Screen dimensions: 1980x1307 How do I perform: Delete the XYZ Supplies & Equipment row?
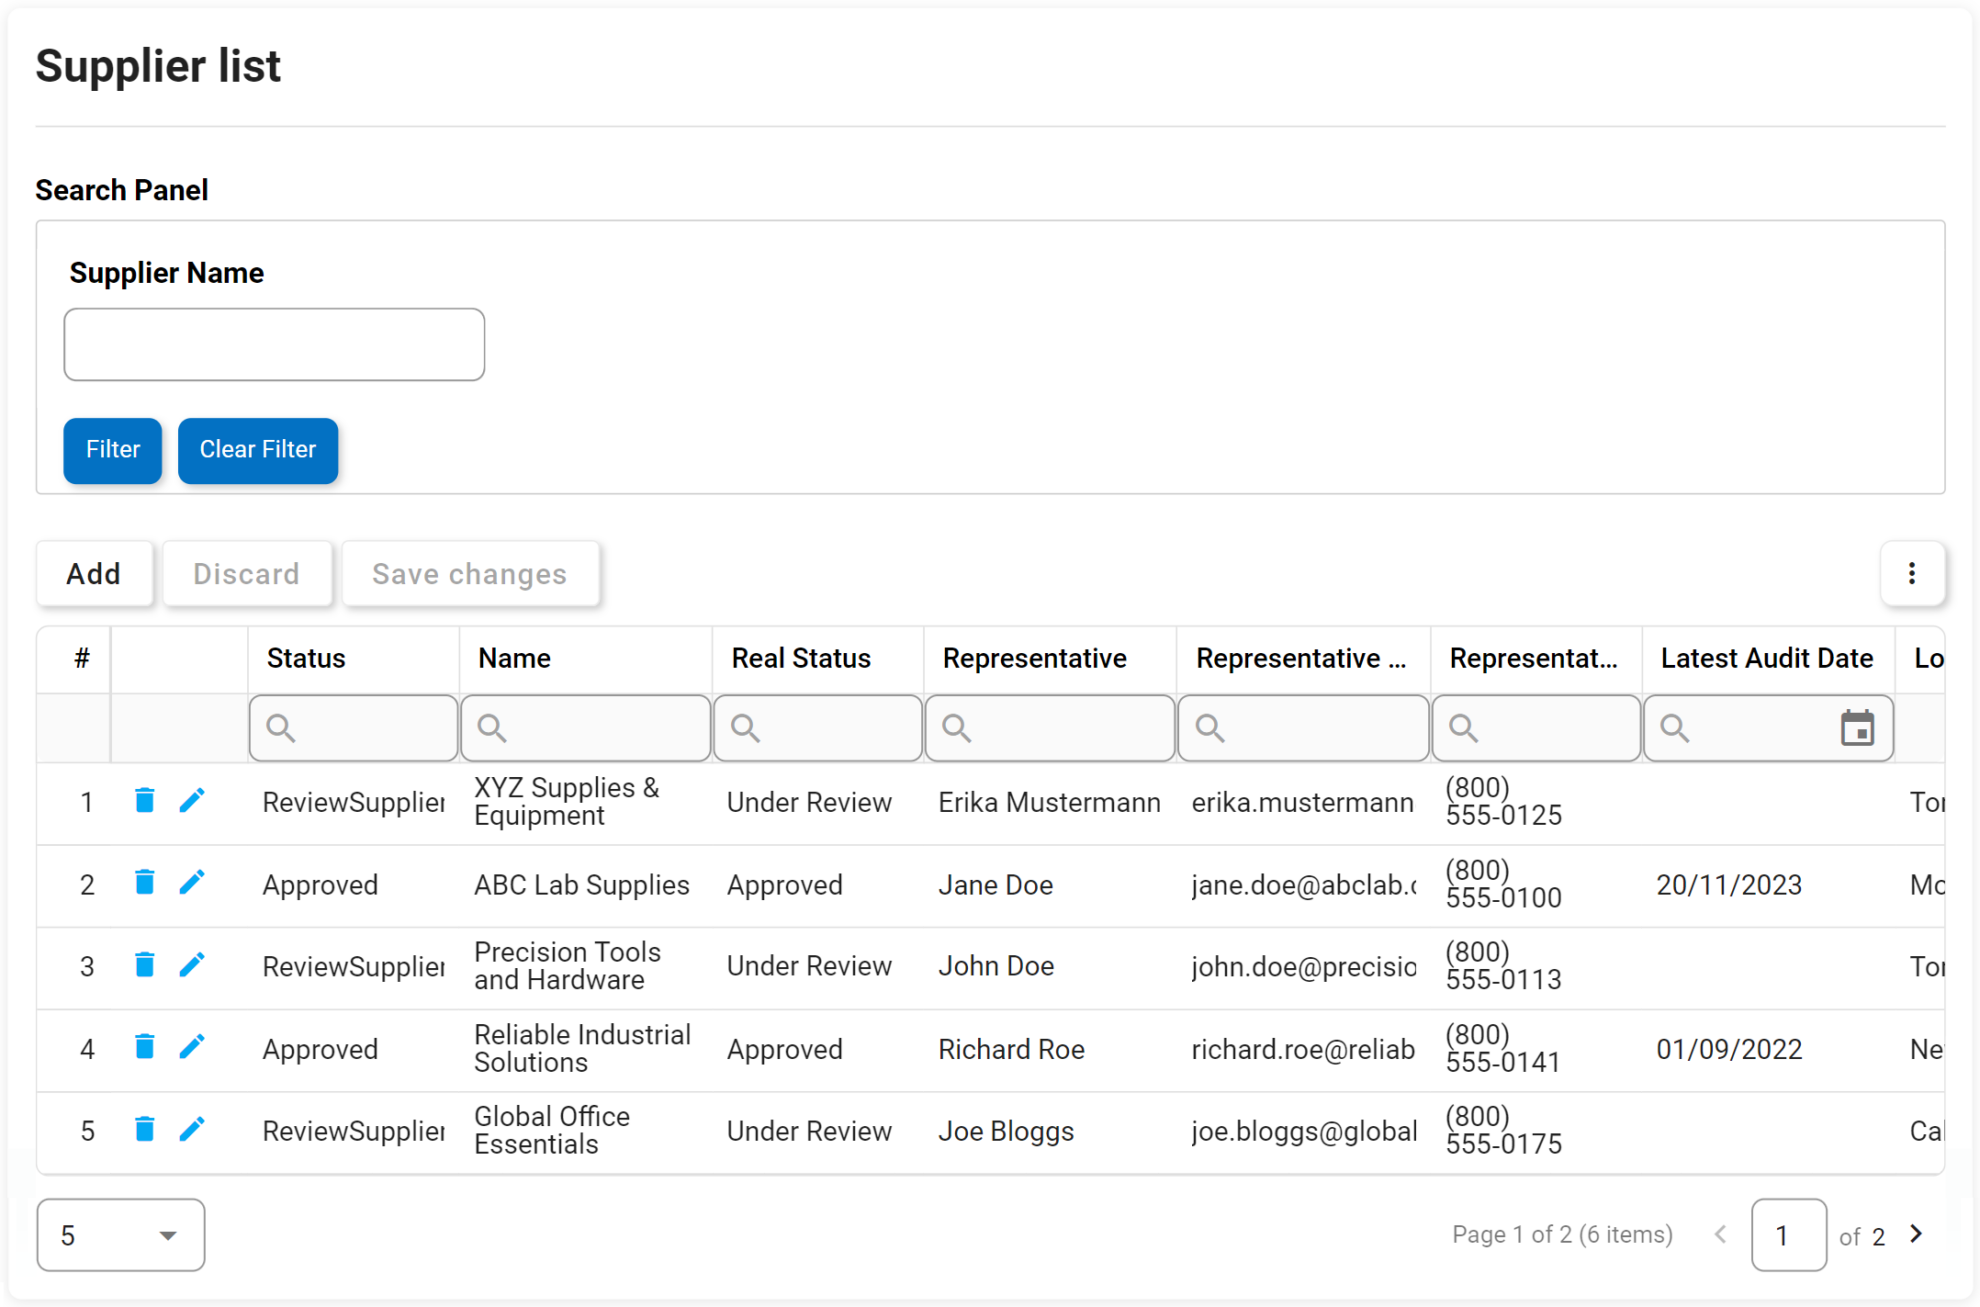click(144, 800)
